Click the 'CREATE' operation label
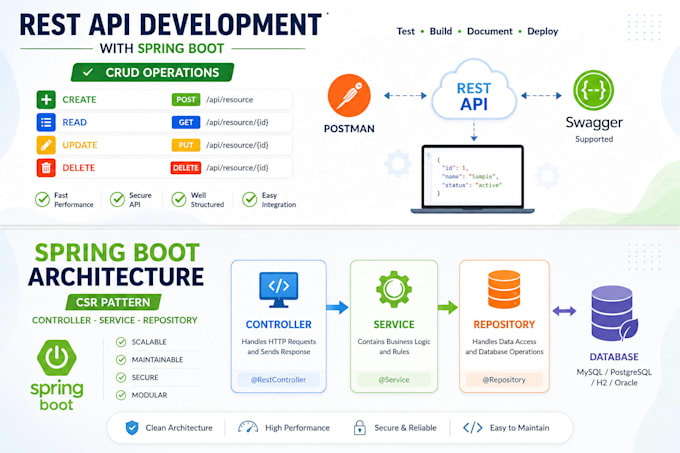The image size is (680, 453). point(79,100)
